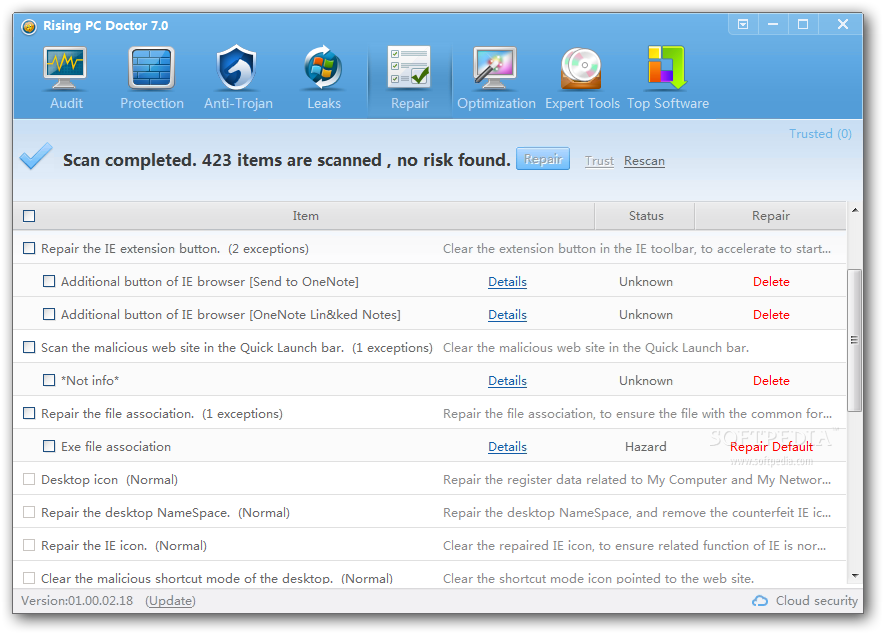Viewport: 884px width, 634px height.
Task: Check the *Not info* item checkbox
Action: tap(49, 380)
